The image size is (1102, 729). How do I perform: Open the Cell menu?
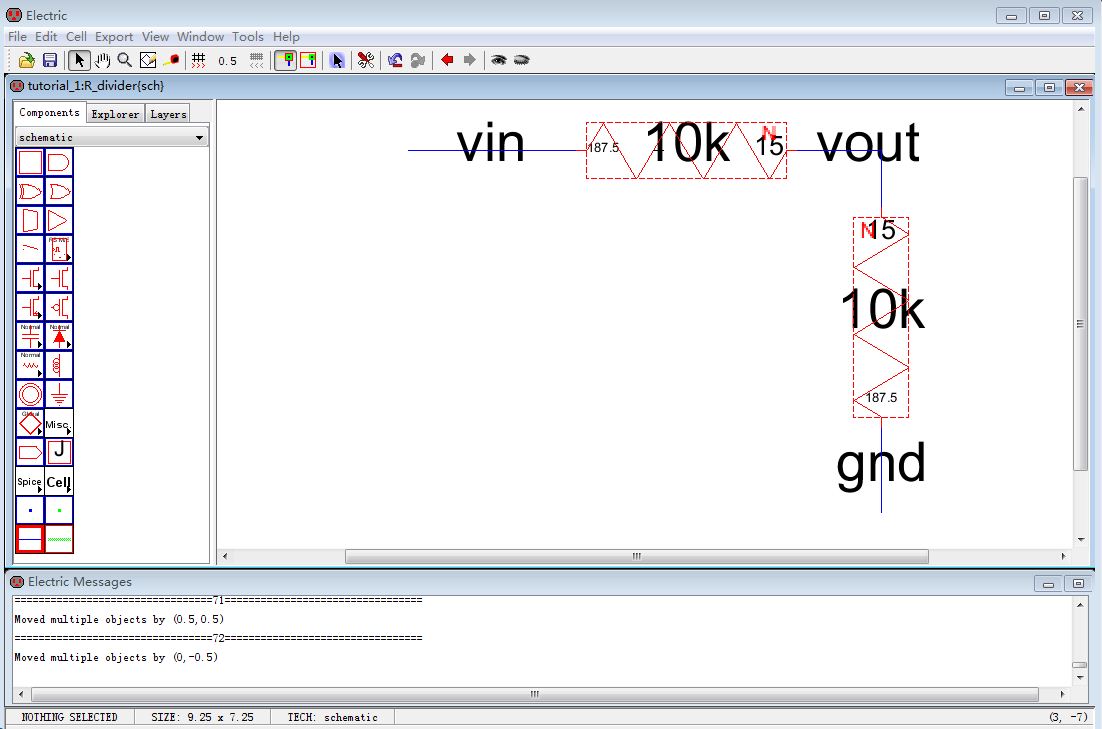(x=76, y=37)
